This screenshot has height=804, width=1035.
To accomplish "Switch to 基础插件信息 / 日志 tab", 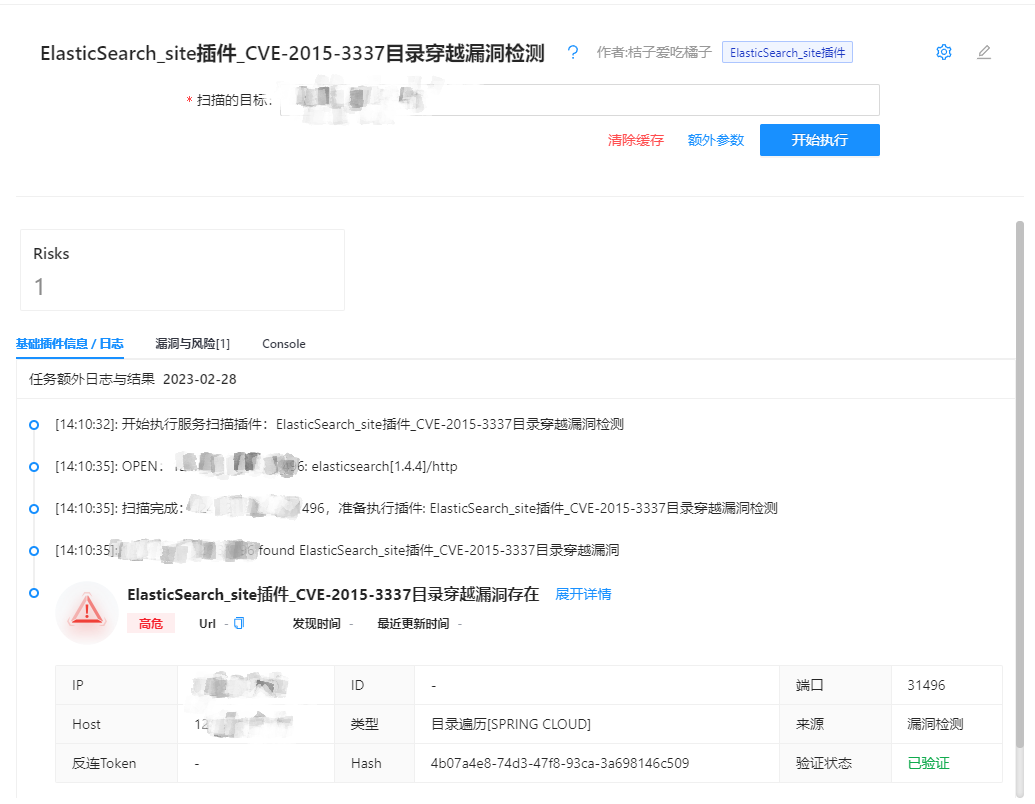I will (x=69, y=343).
